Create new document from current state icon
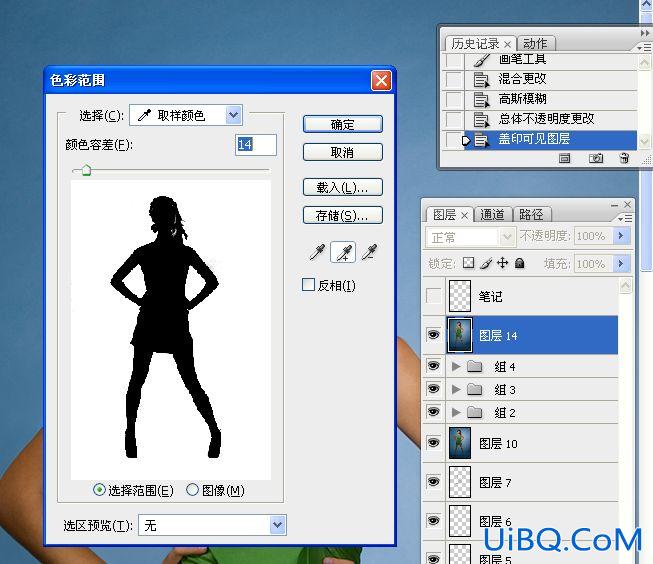The height and width of the screenshot is (564, 653). (564, 158)
